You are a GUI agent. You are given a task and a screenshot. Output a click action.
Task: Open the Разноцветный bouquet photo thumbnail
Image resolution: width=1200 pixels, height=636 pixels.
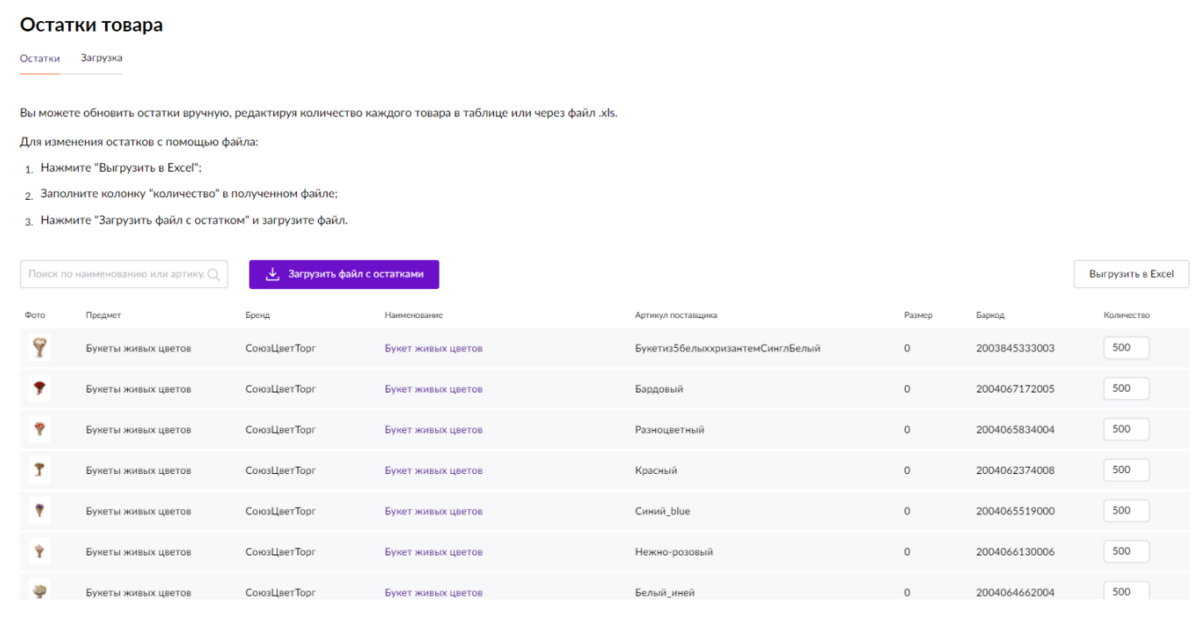tap(39, 429)
